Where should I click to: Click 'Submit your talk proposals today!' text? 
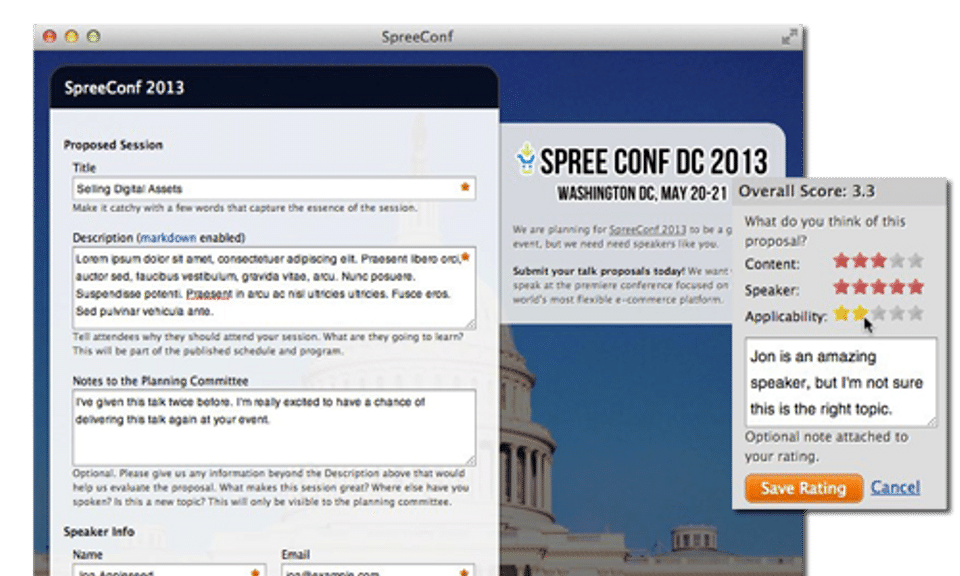pos(598,271)
